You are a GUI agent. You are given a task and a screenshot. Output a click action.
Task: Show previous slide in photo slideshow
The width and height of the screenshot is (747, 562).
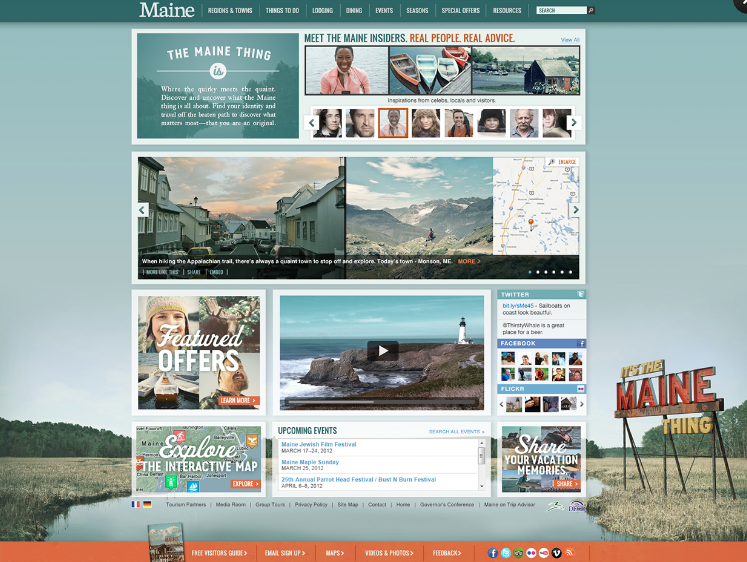(x=143, y=210)
